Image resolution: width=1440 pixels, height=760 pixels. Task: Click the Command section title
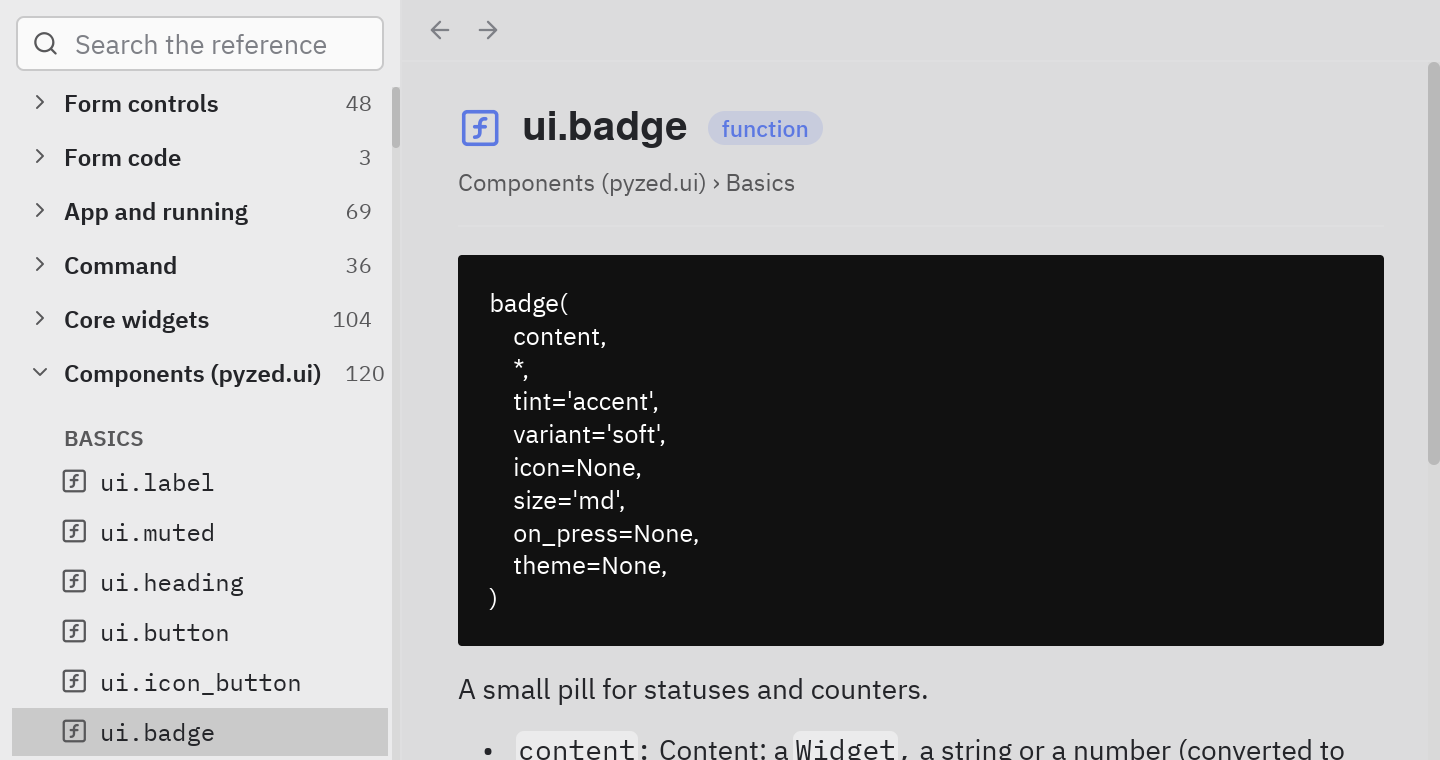[x=121, y=266]
